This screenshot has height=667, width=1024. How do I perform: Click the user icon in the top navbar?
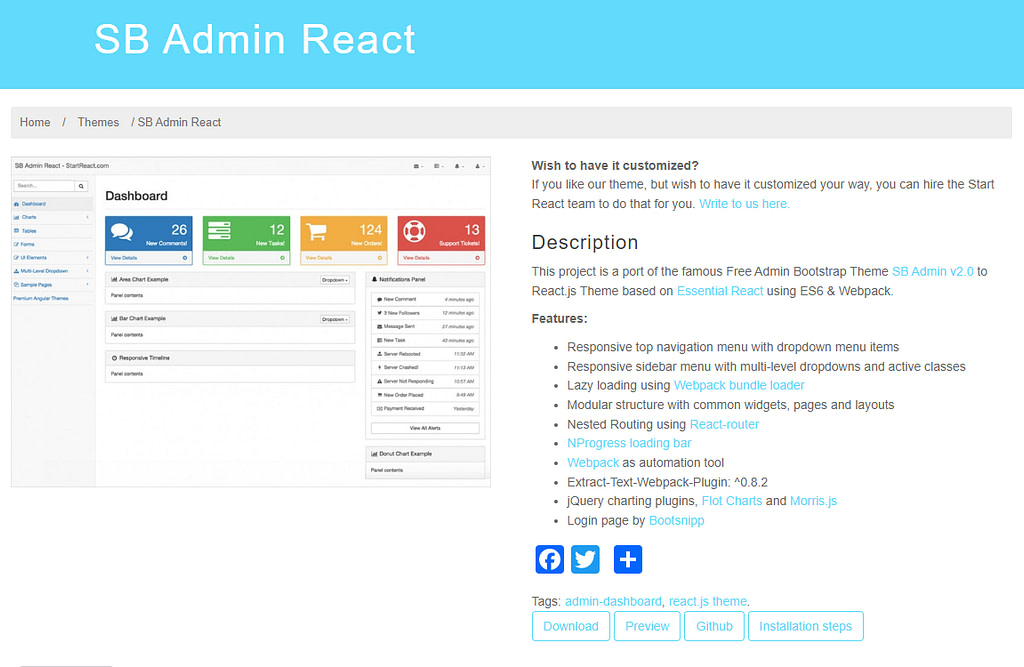[x=478, y=166]
